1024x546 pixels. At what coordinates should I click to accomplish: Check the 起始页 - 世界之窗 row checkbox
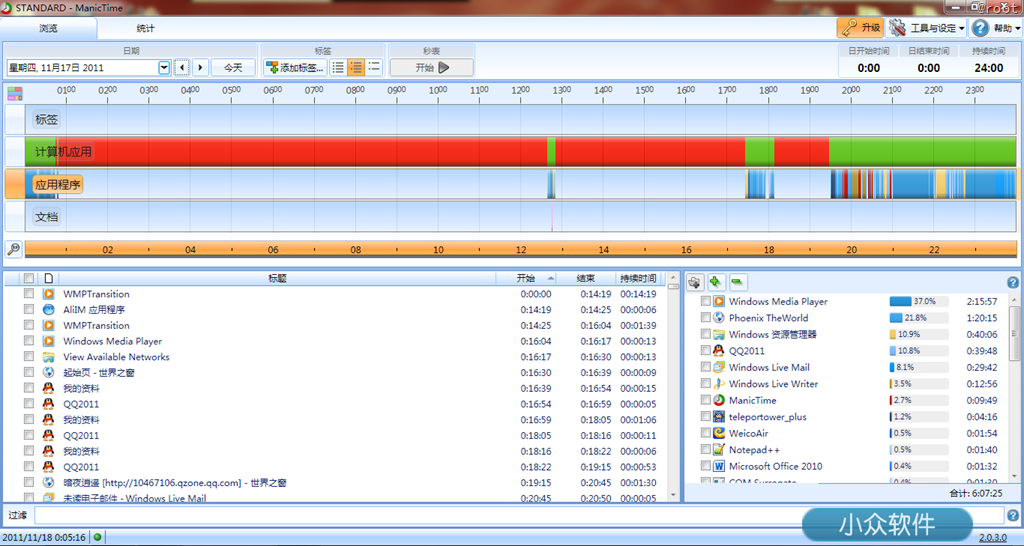(29, 372)
